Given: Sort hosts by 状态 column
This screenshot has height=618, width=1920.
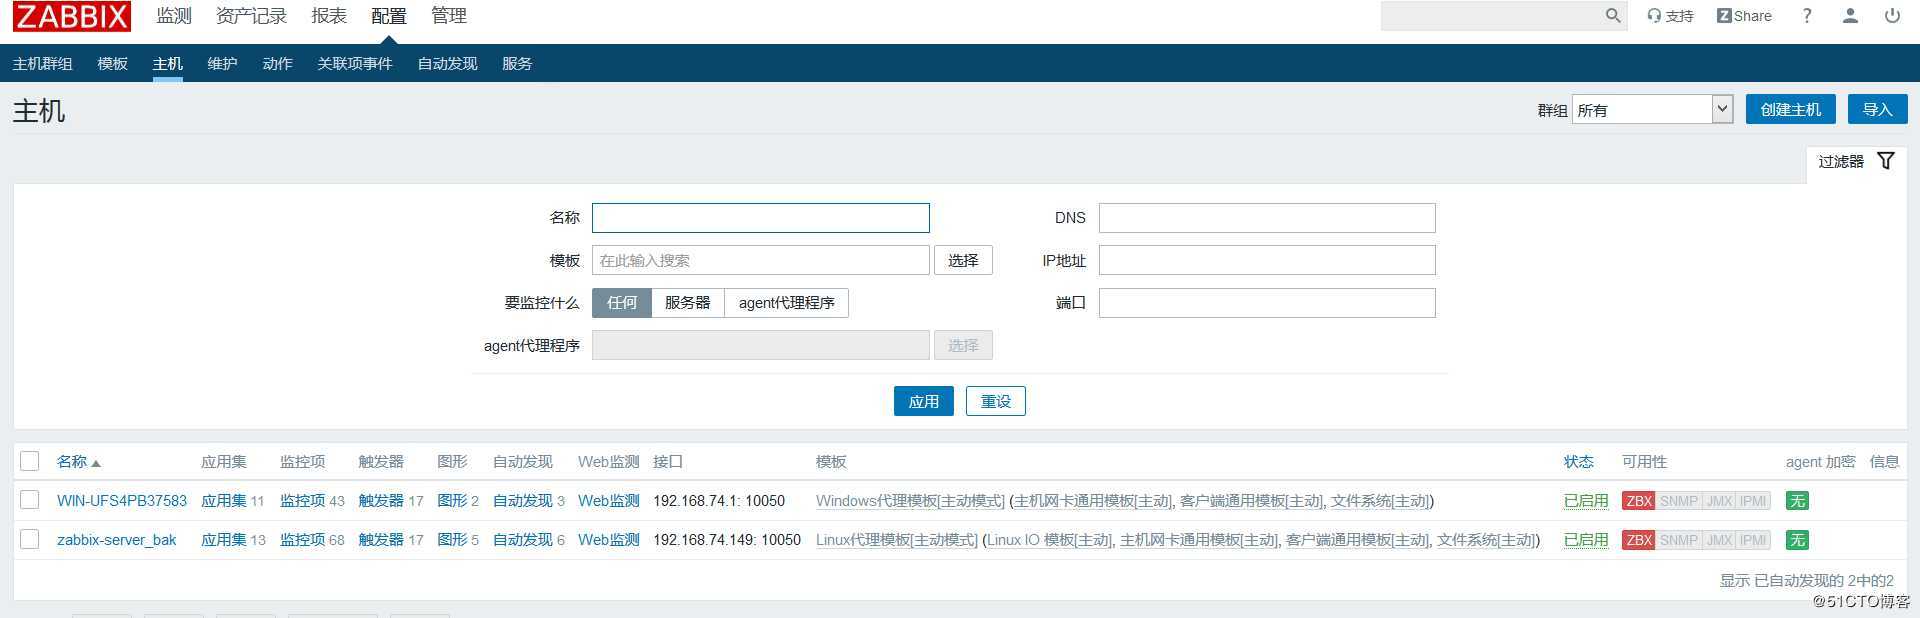Looking at the screenshot, I should [1579, 462].
